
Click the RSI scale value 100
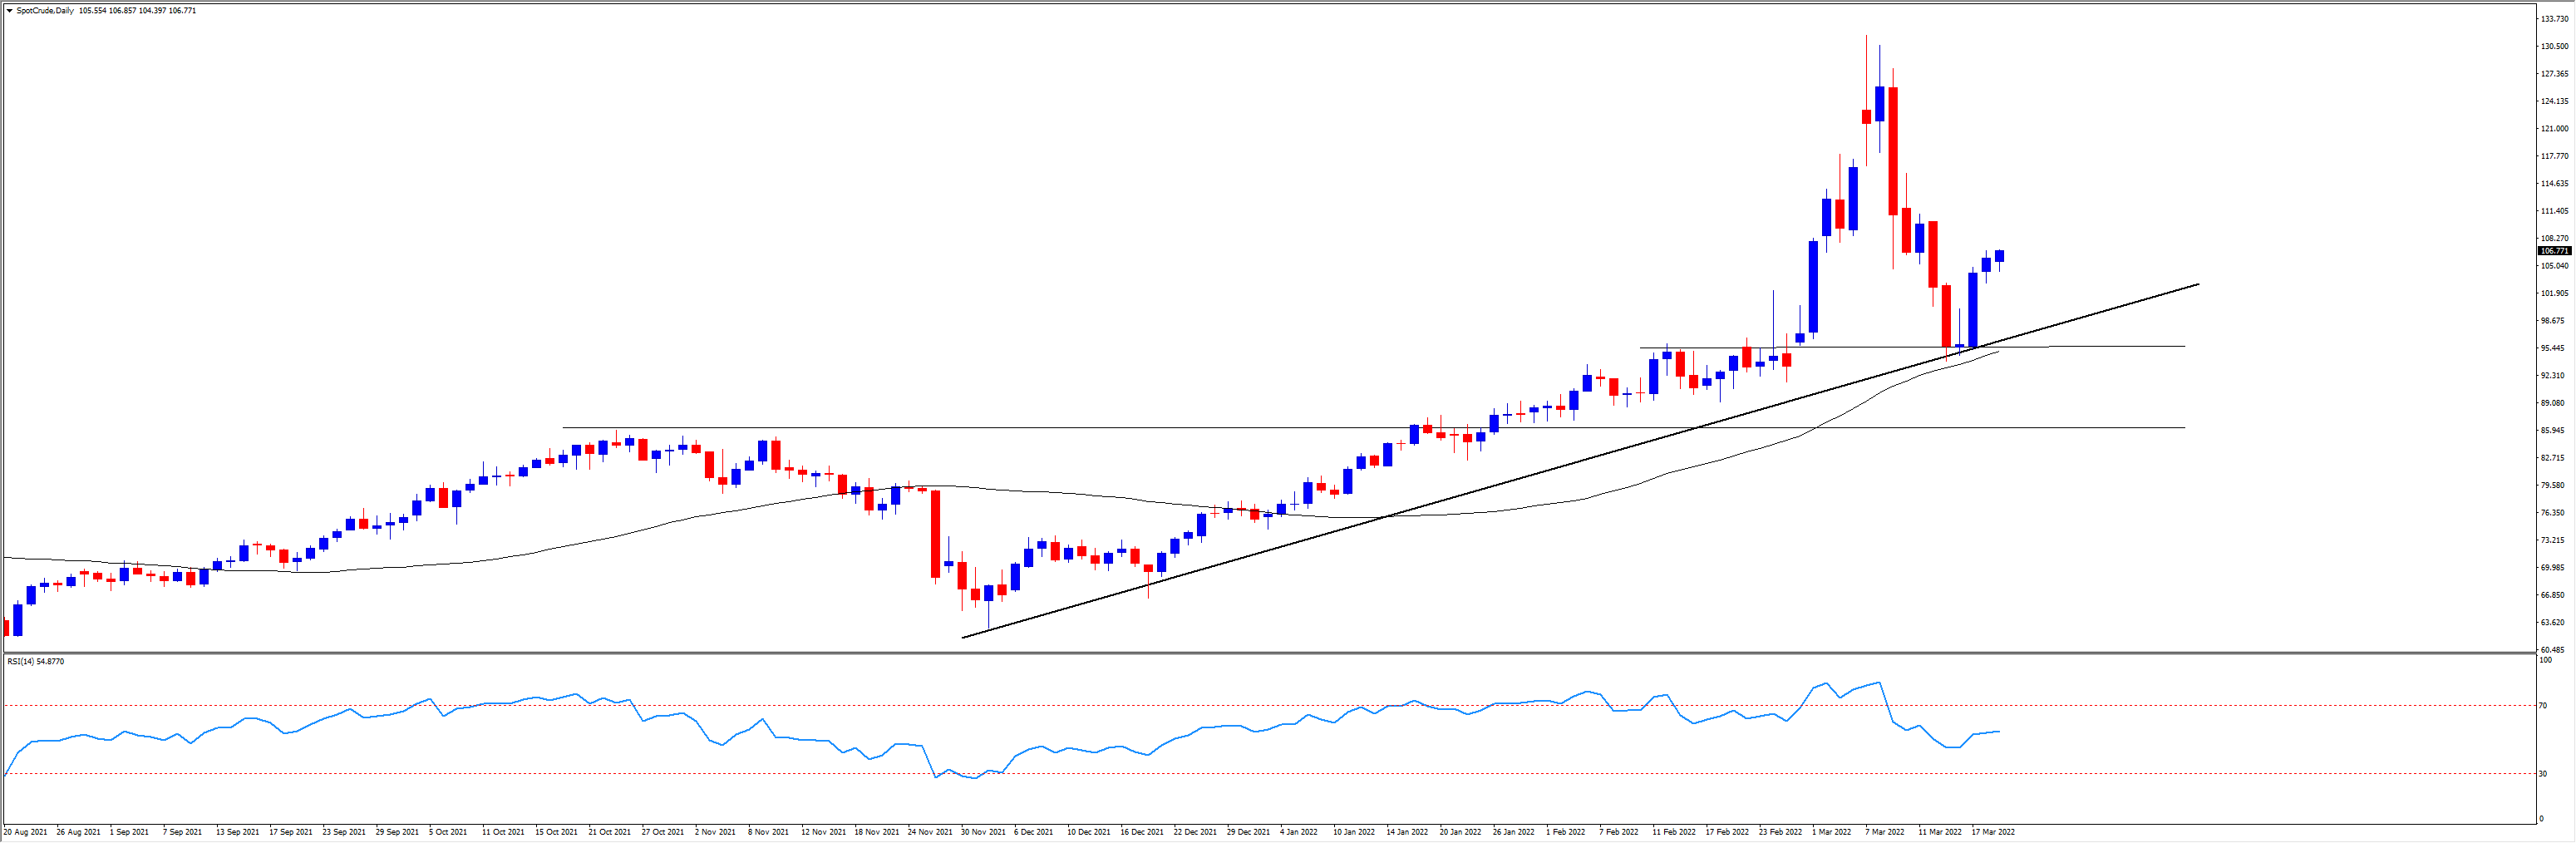pyautogui.click(x=2544, y=660)
